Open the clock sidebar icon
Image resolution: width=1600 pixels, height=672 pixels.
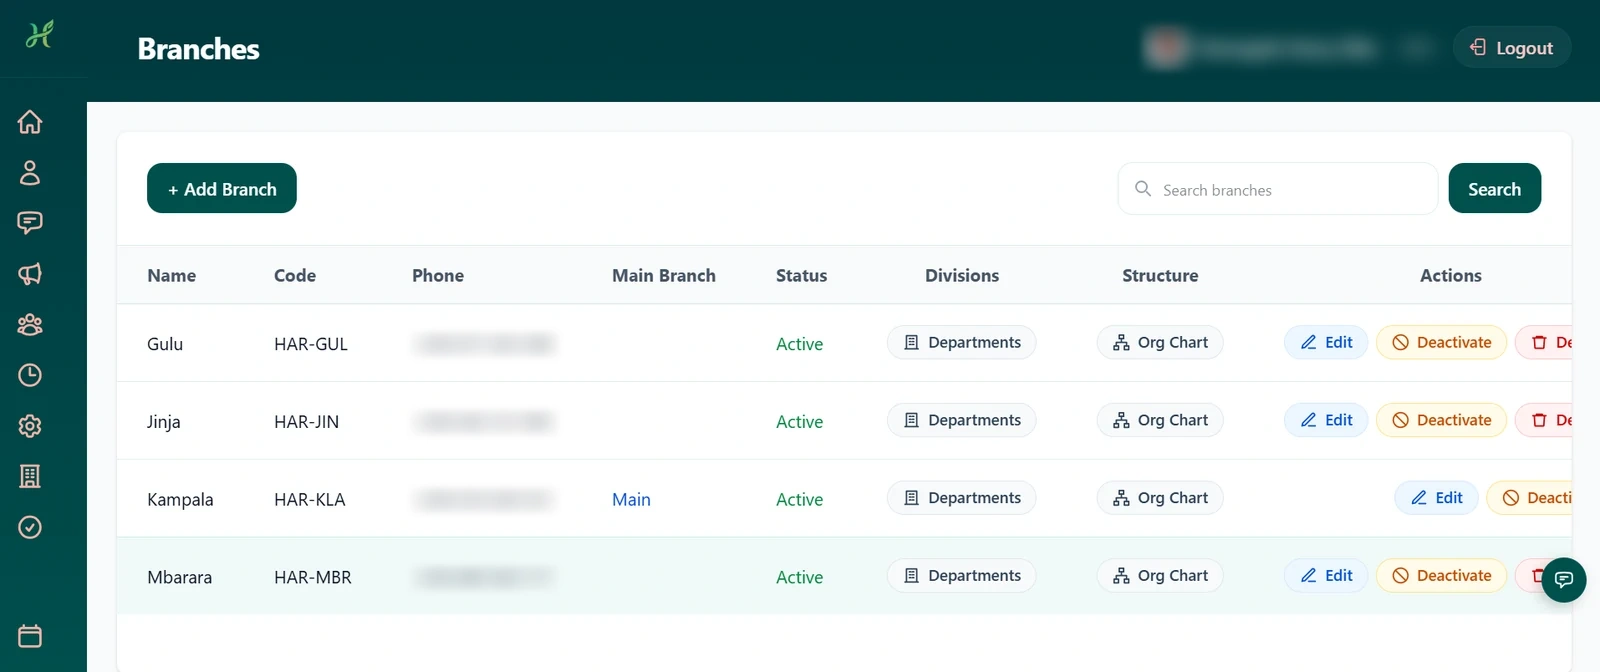pyautogui.click(x=30, y=375)
